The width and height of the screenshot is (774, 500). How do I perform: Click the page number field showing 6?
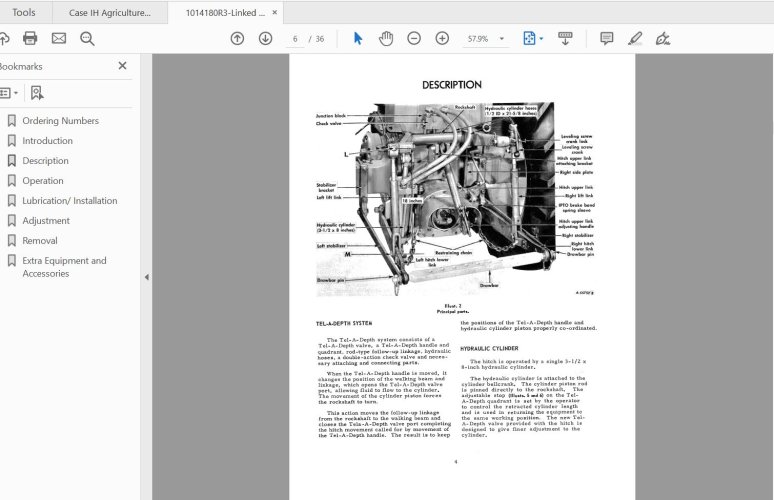click(x=295, y=39)
